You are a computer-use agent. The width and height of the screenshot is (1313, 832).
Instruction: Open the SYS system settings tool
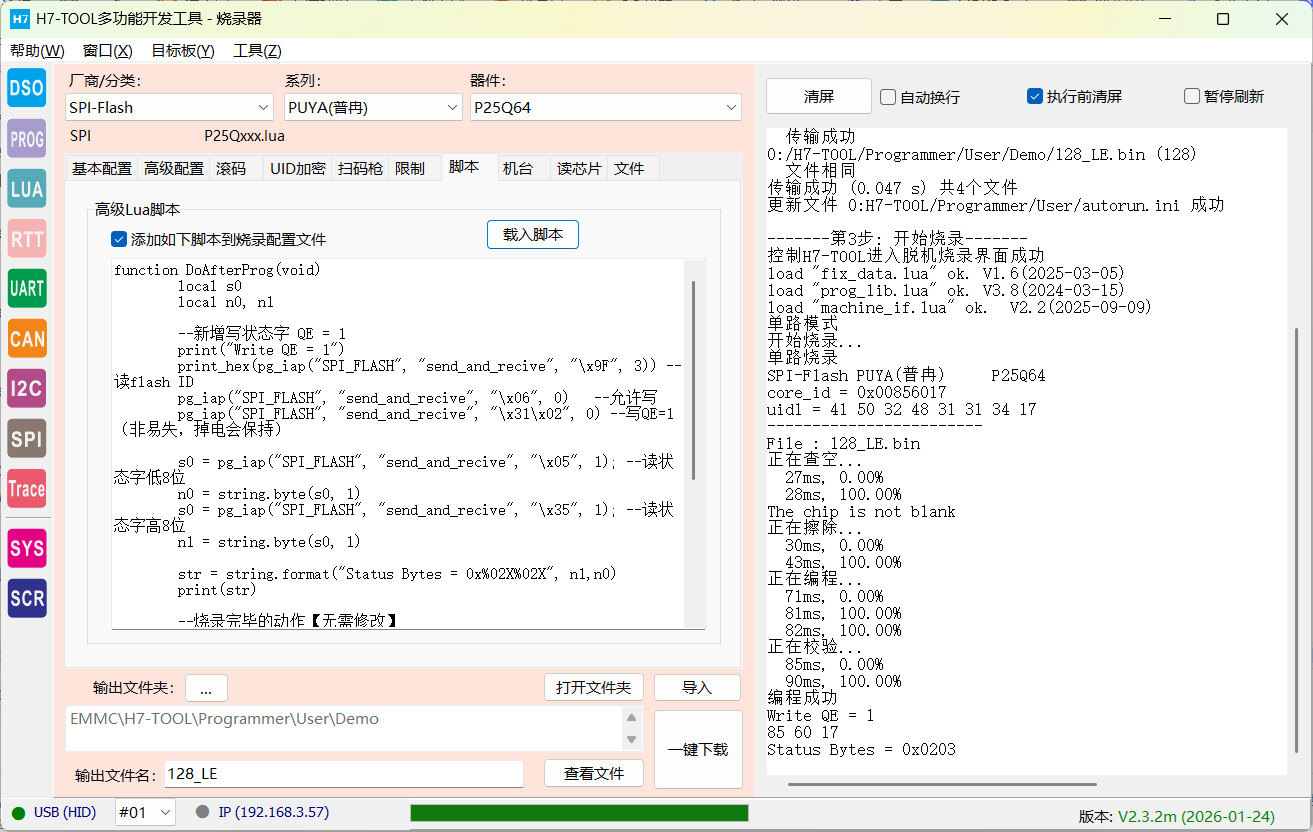point(26,548)
